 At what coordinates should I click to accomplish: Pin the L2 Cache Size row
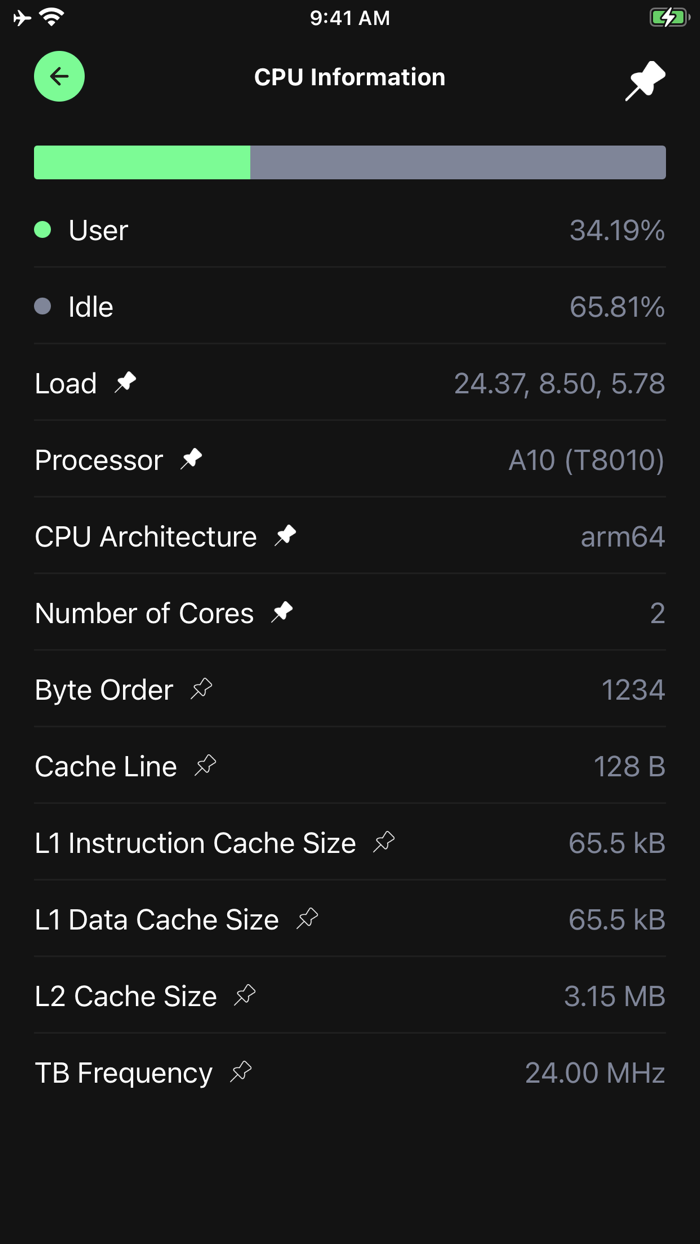pos(245,995)
